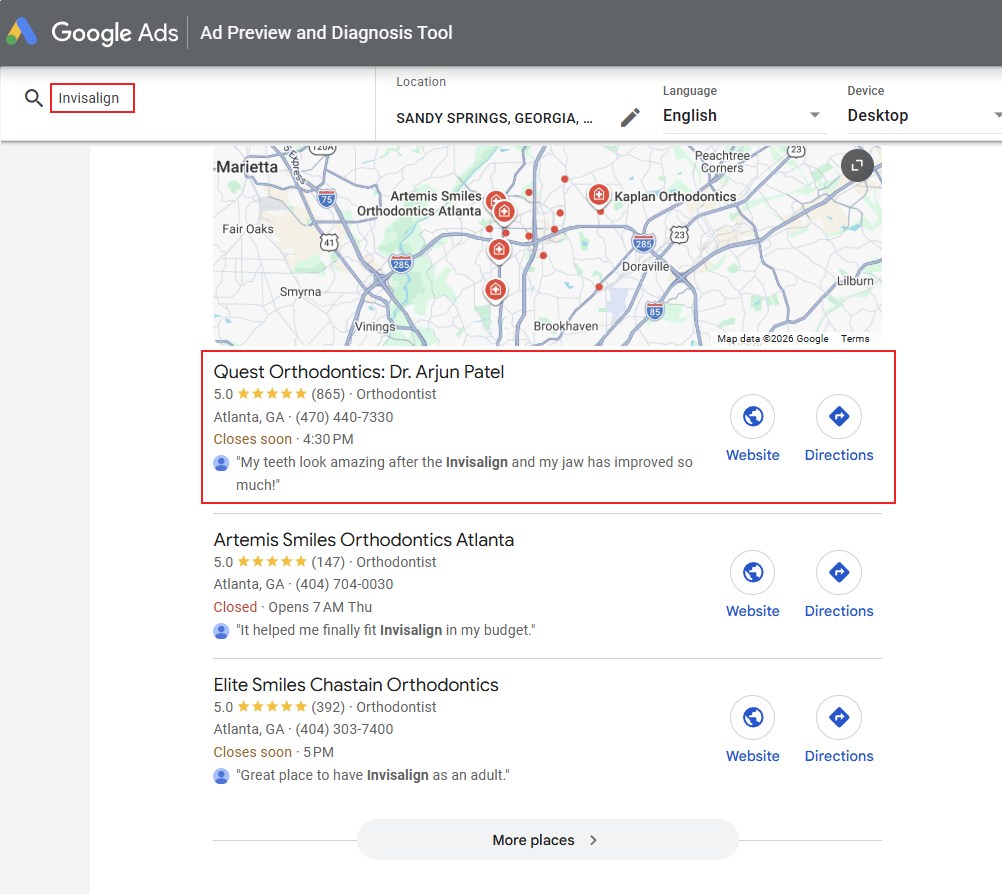This screenshot has width=1002, height=894.
Task: Edit location with the pencil icon
Action: tap(630, 118)
